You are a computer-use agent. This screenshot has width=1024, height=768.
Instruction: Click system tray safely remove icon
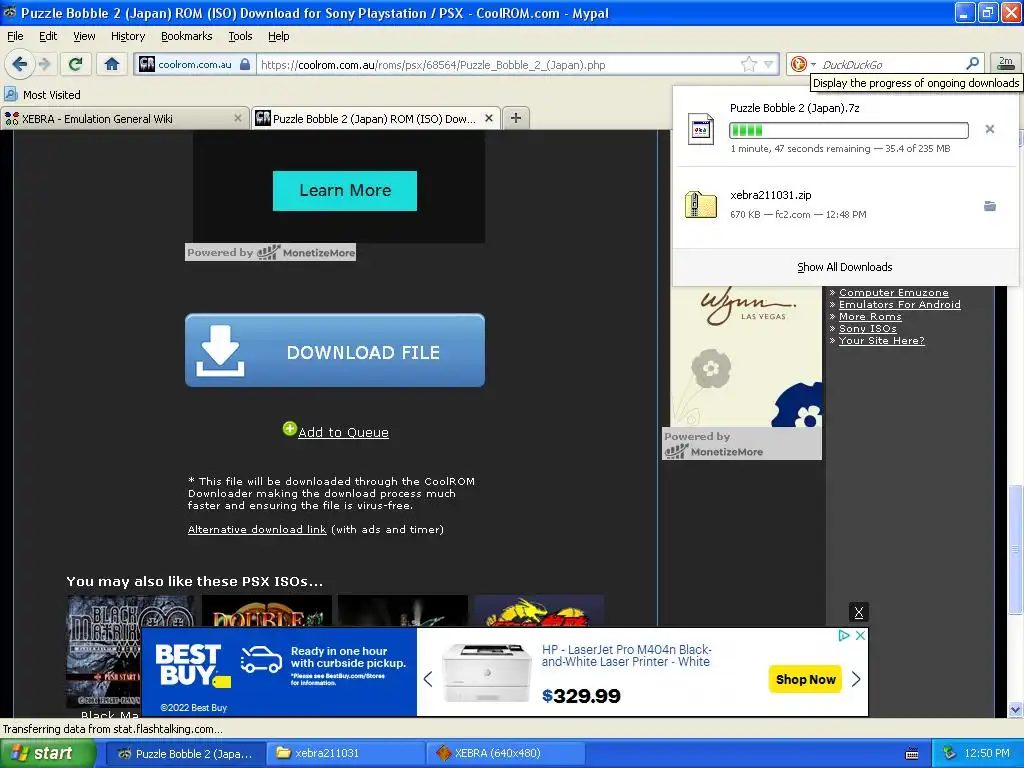click(950, 753)
